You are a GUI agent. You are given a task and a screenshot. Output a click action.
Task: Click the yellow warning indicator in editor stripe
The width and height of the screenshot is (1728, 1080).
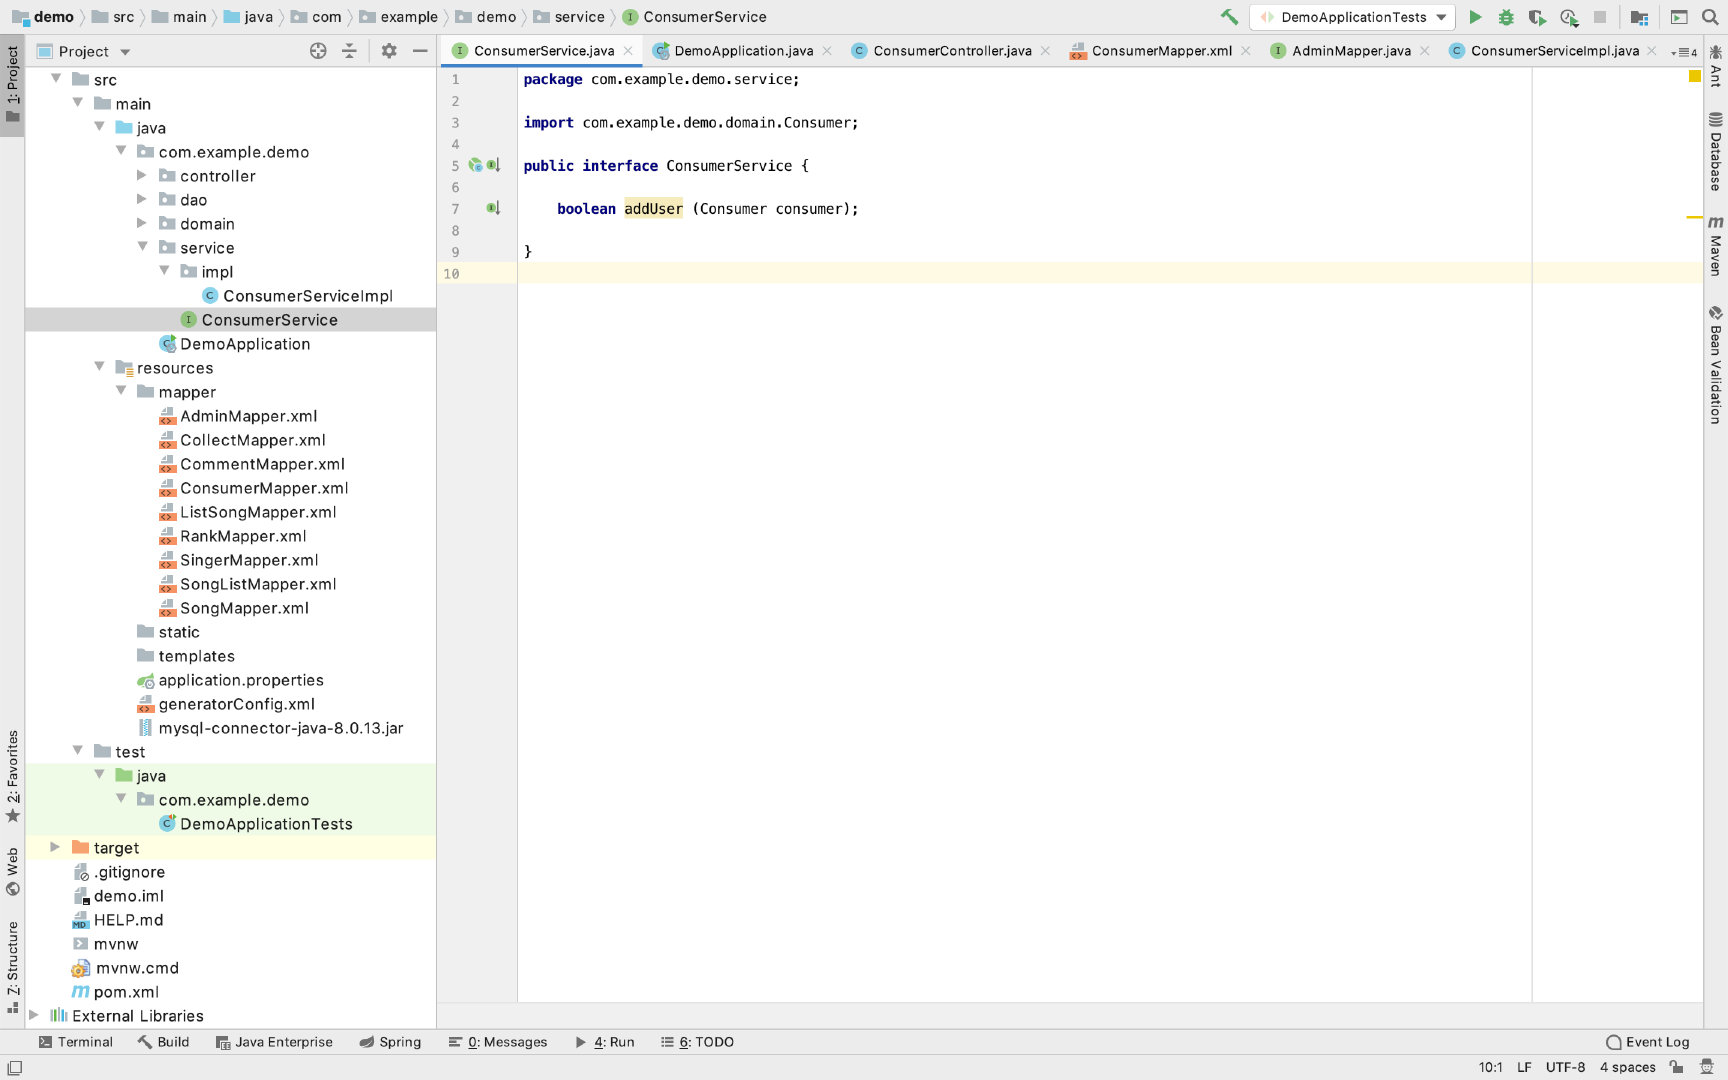pyautogui.click(x=1695, y=76)
